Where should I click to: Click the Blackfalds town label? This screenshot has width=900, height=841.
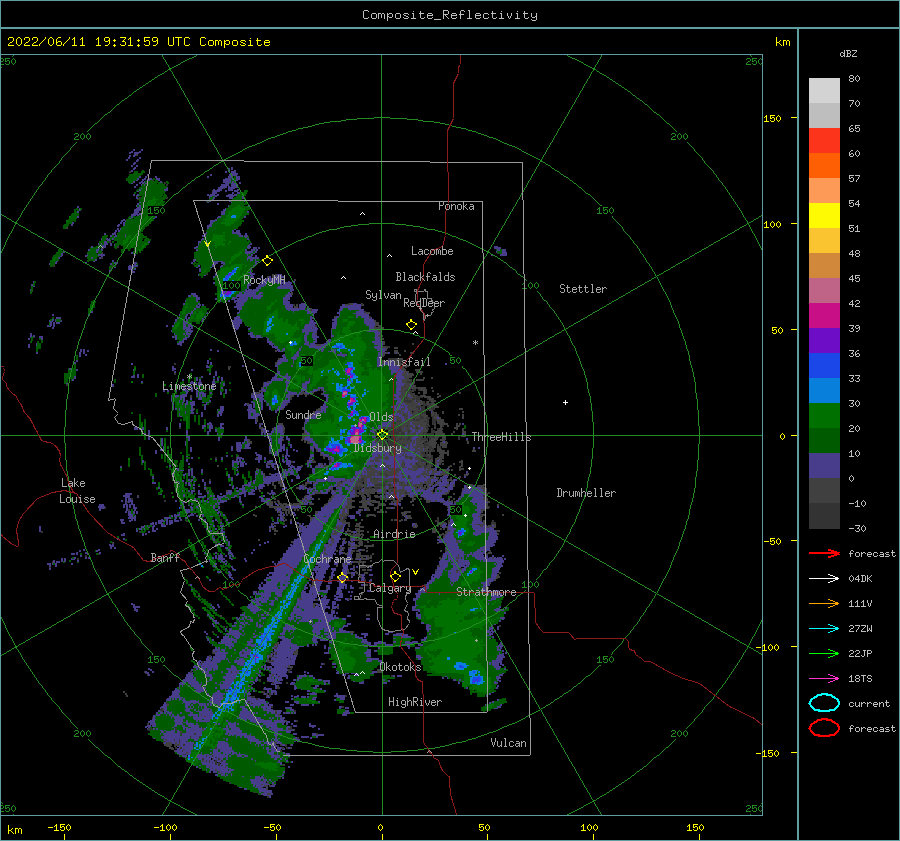[x=425, y=277]
